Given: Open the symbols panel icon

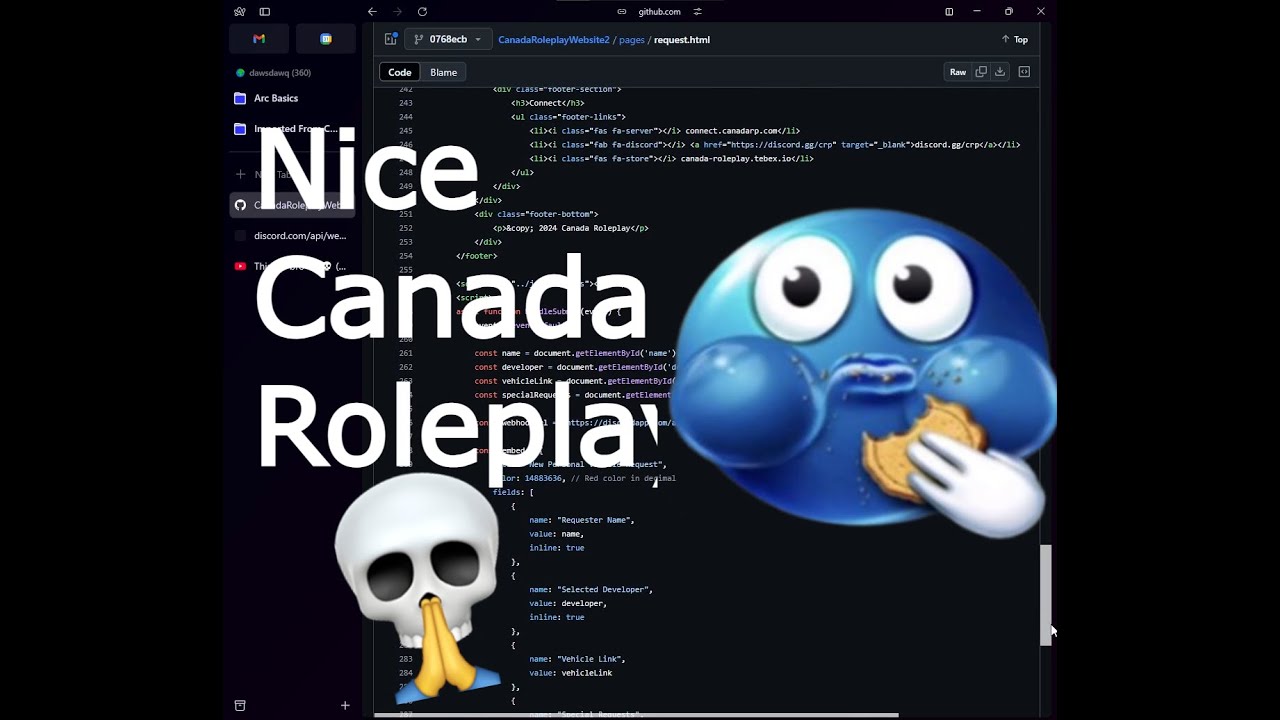Looking at the screenshot, I should coord(1024,72).
